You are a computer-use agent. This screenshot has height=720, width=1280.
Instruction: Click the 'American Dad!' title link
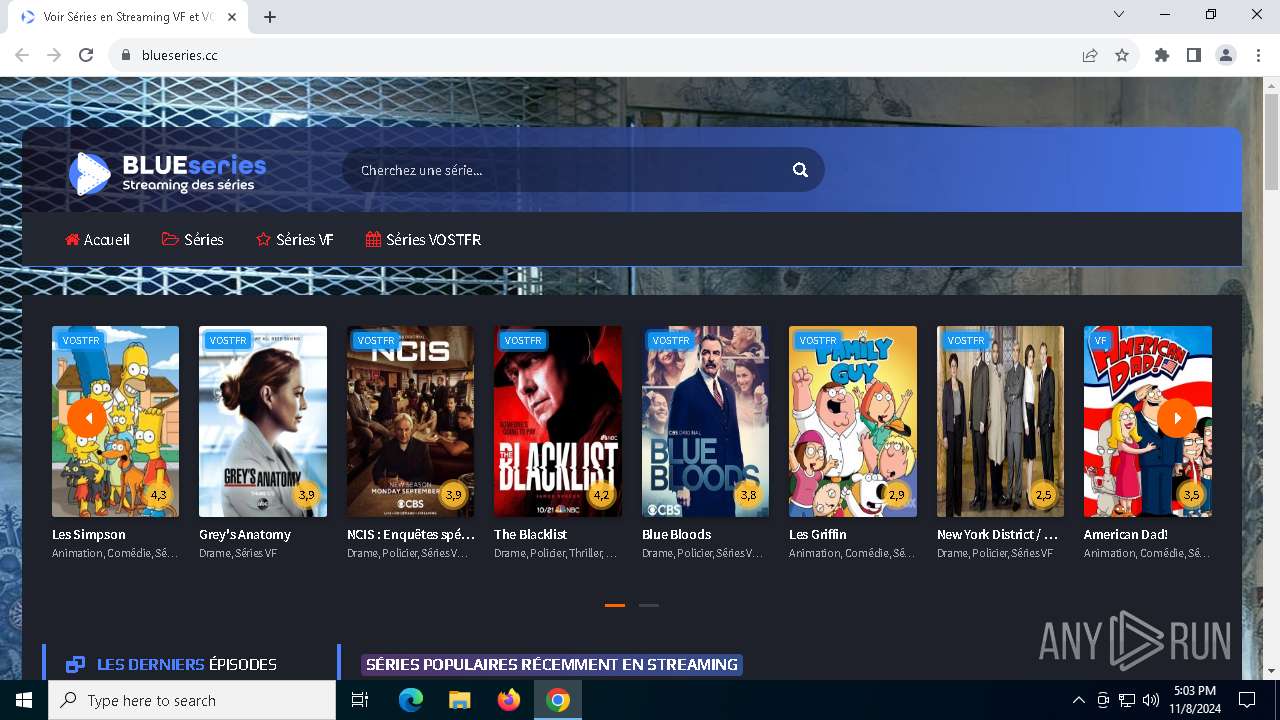tap(1126, 535)
